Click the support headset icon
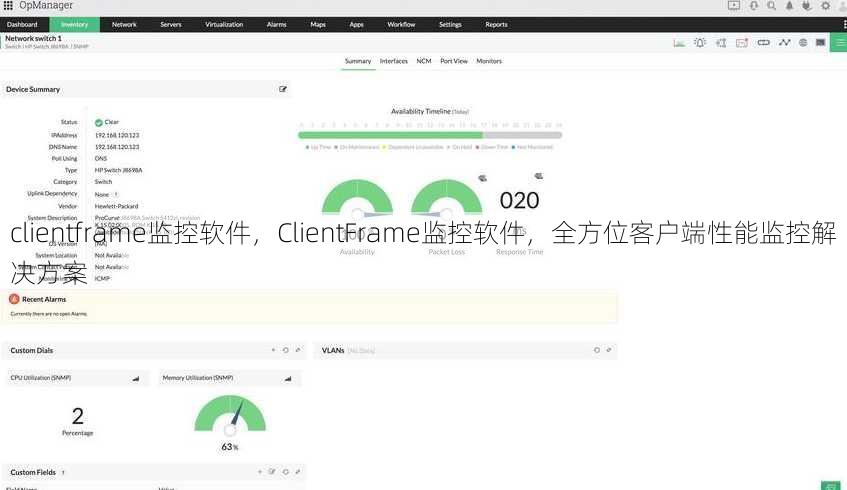 coord(754,5)
